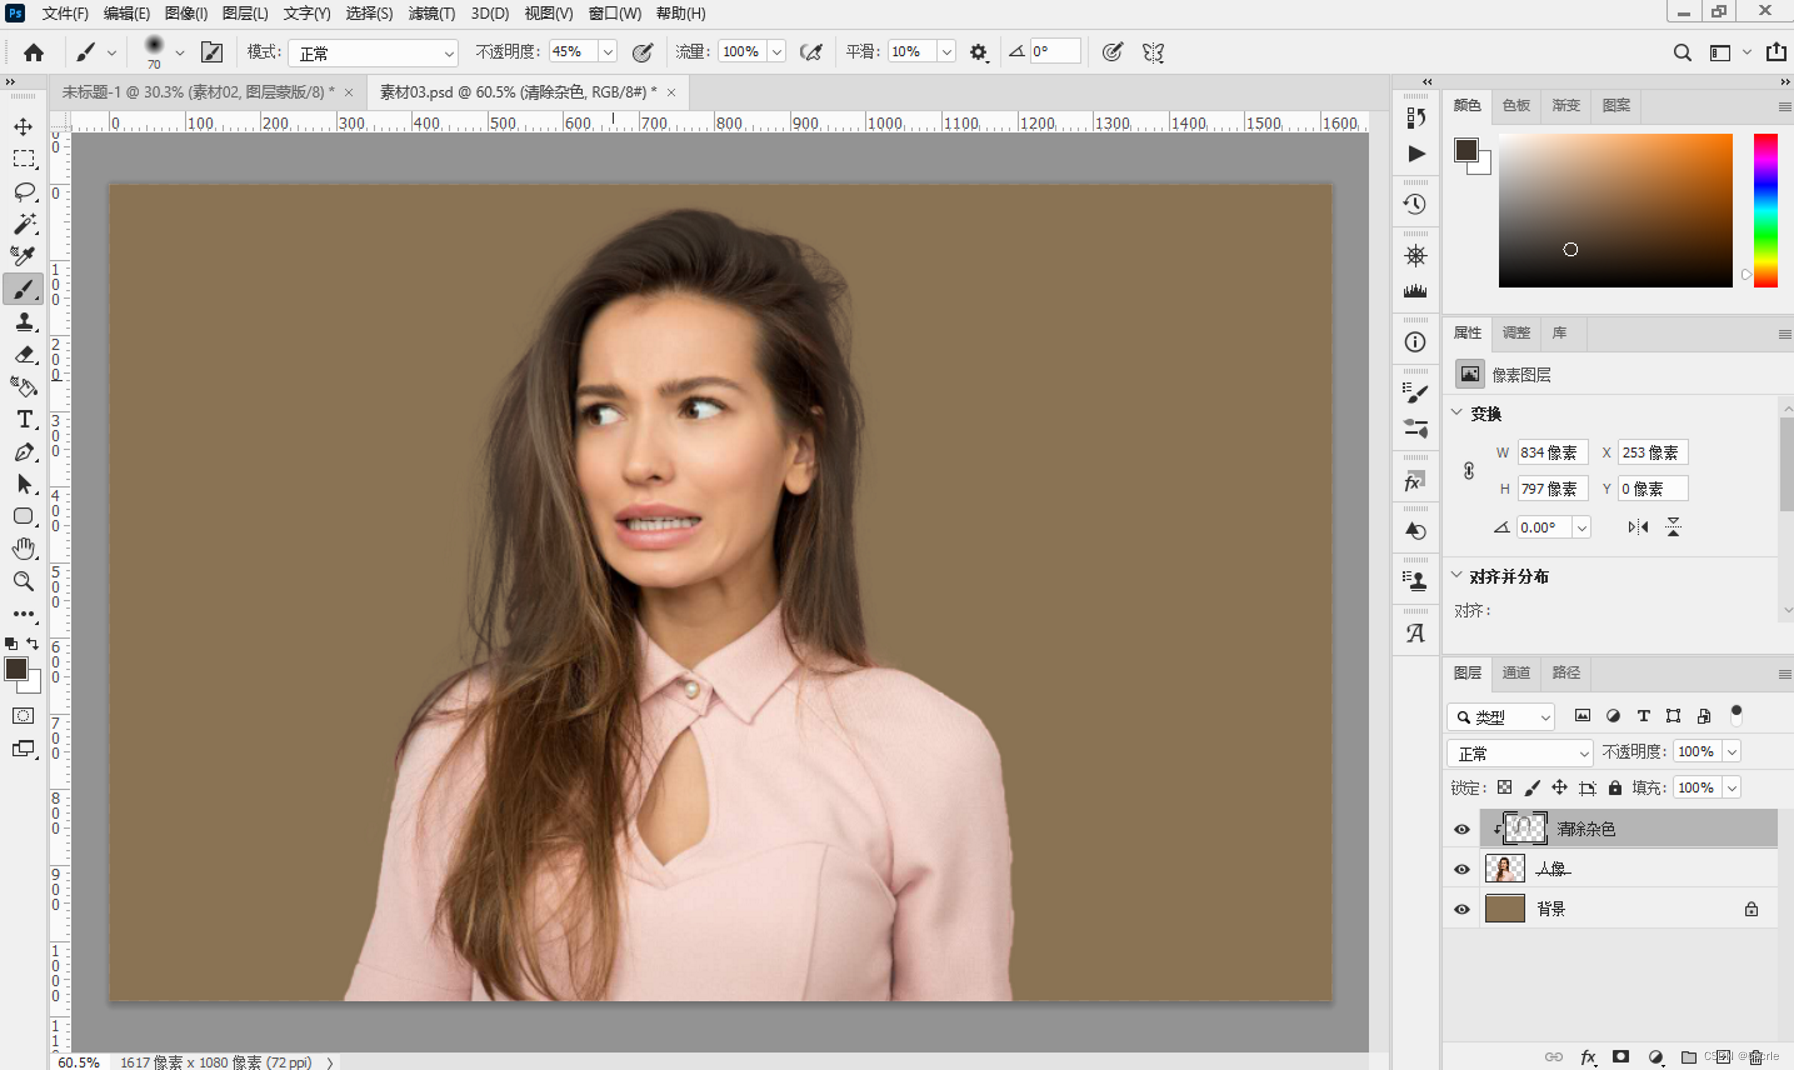This screenshot has width=1794, height=1070.
Task: Select the Pen tool
Action: point(23,452)
